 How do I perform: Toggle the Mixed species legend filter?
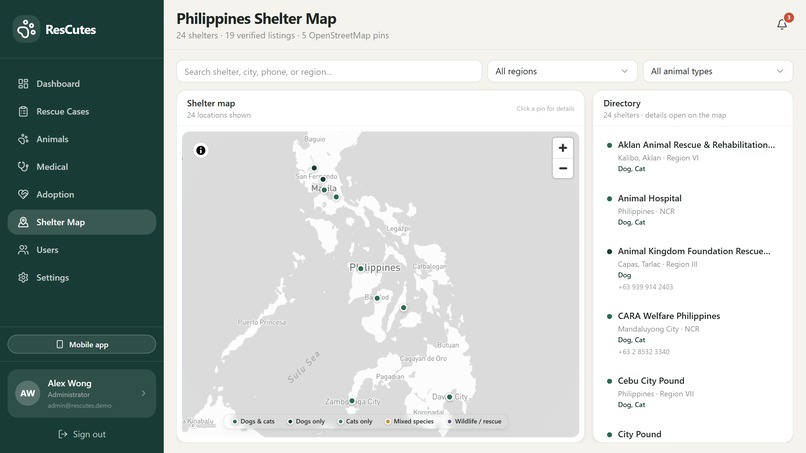(409, 421)
